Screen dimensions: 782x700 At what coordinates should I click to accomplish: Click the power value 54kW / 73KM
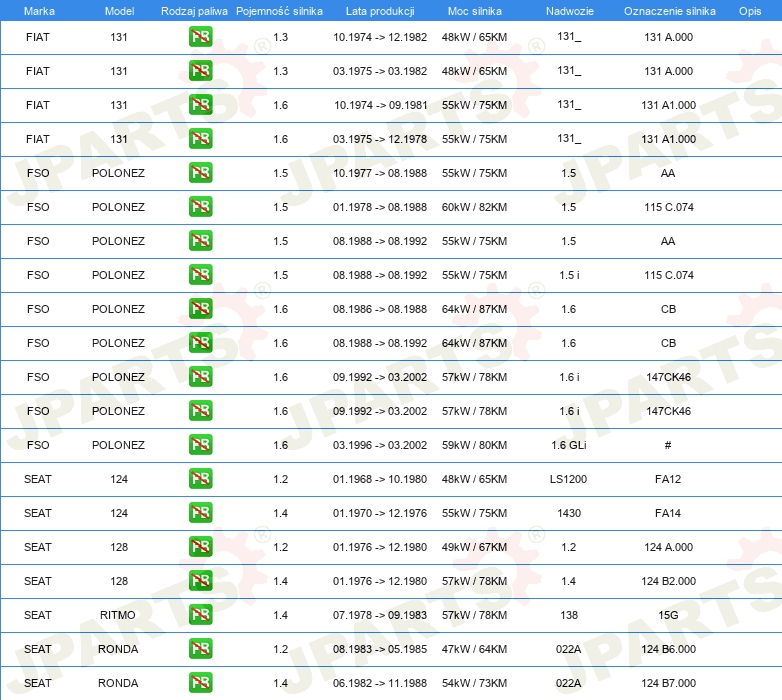point(474,683)
